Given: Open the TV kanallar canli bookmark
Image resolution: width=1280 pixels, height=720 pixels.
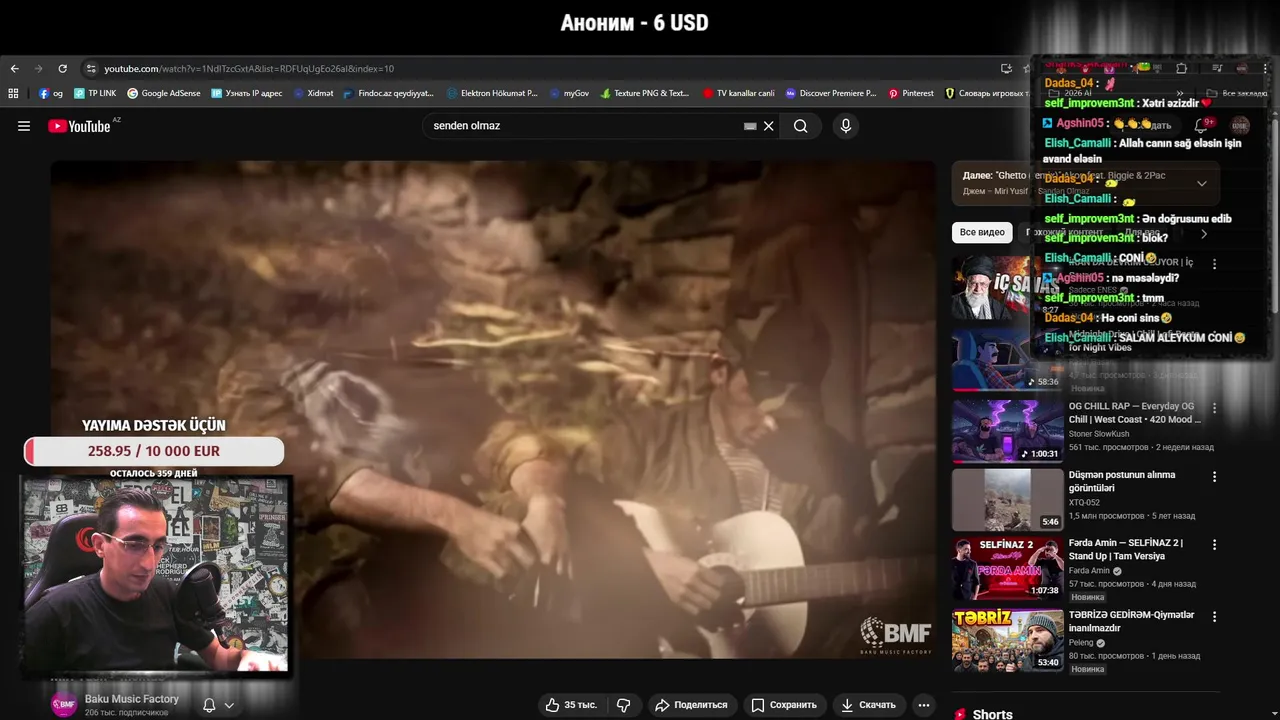Looking at the screenshot, I should pyautogui.click(x=739, y=93).
